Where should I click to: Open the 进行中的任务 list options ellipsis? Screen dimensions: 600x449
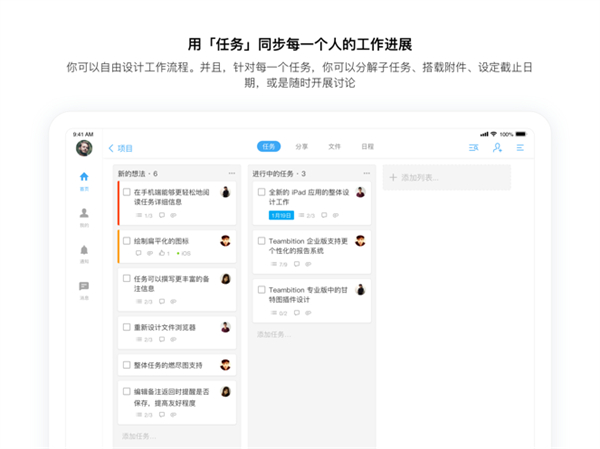coord(367,173)
